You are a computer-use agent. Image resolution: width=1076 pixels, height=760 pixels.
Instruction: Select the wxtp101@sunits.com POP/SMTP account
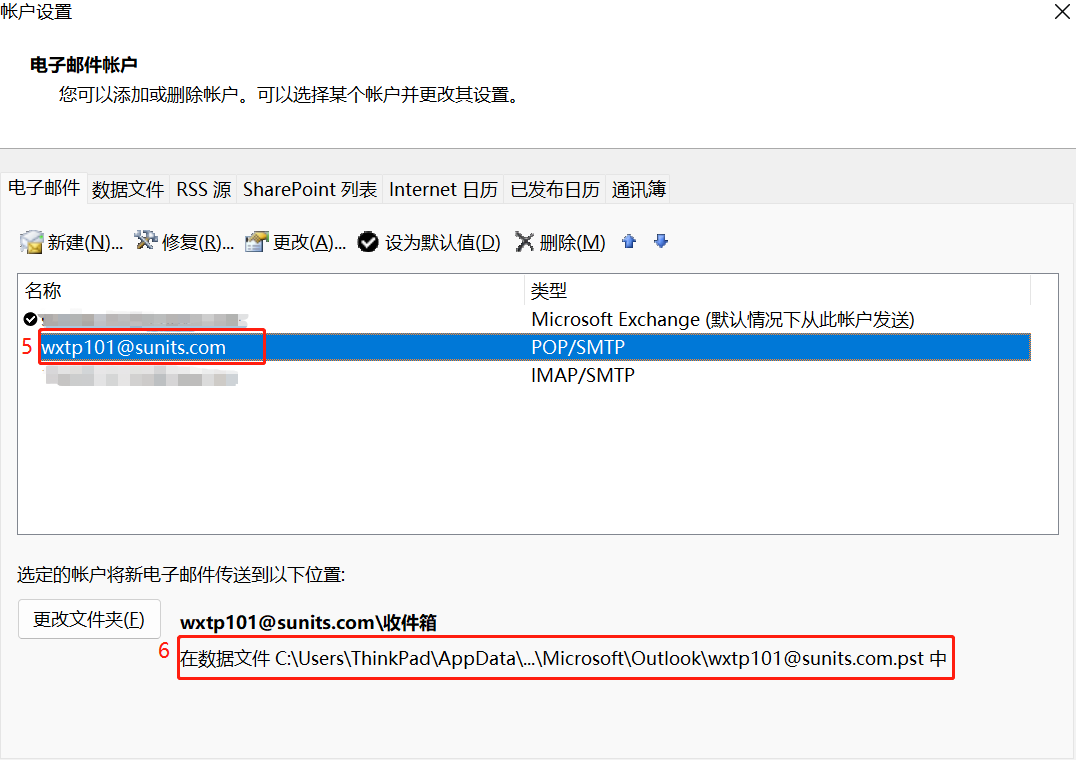point(134,348)
